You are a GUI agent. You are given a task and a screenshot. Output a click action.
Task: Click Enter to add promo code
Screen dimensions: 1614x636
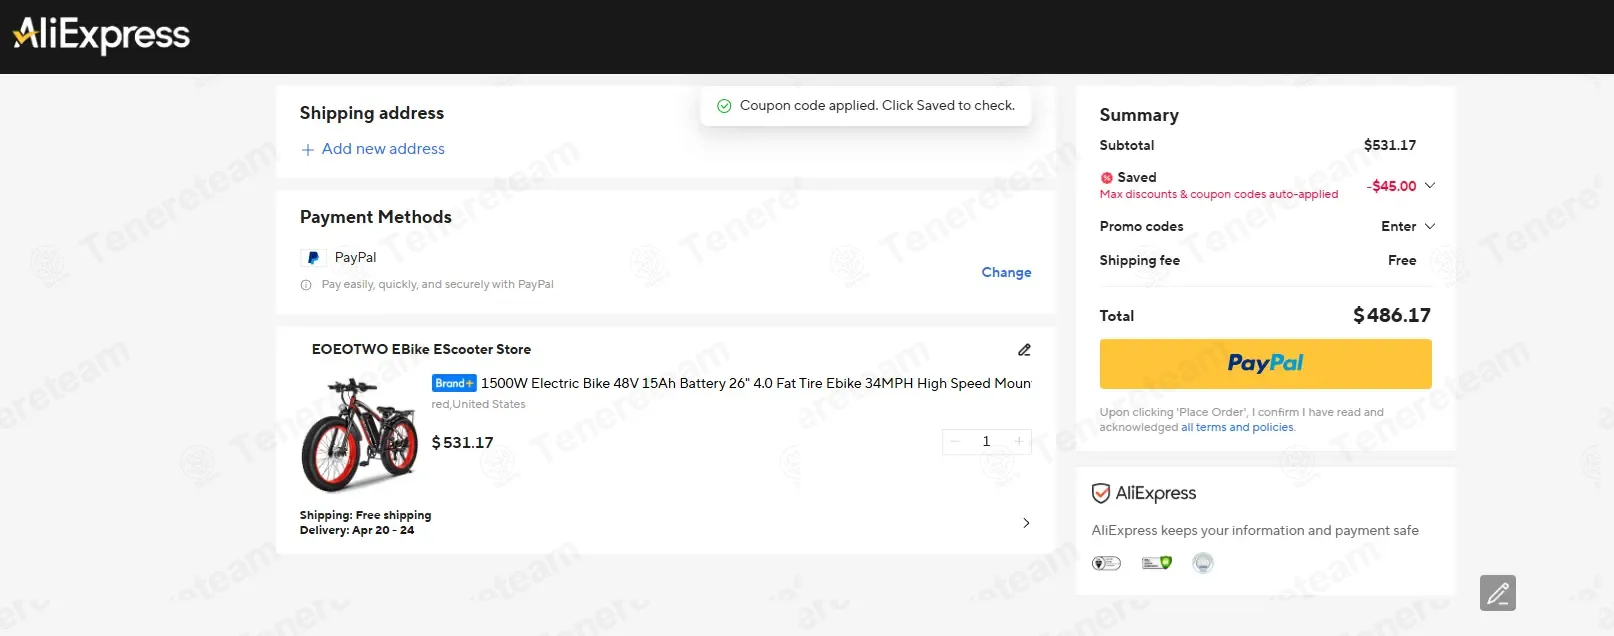pos(1398,226)
